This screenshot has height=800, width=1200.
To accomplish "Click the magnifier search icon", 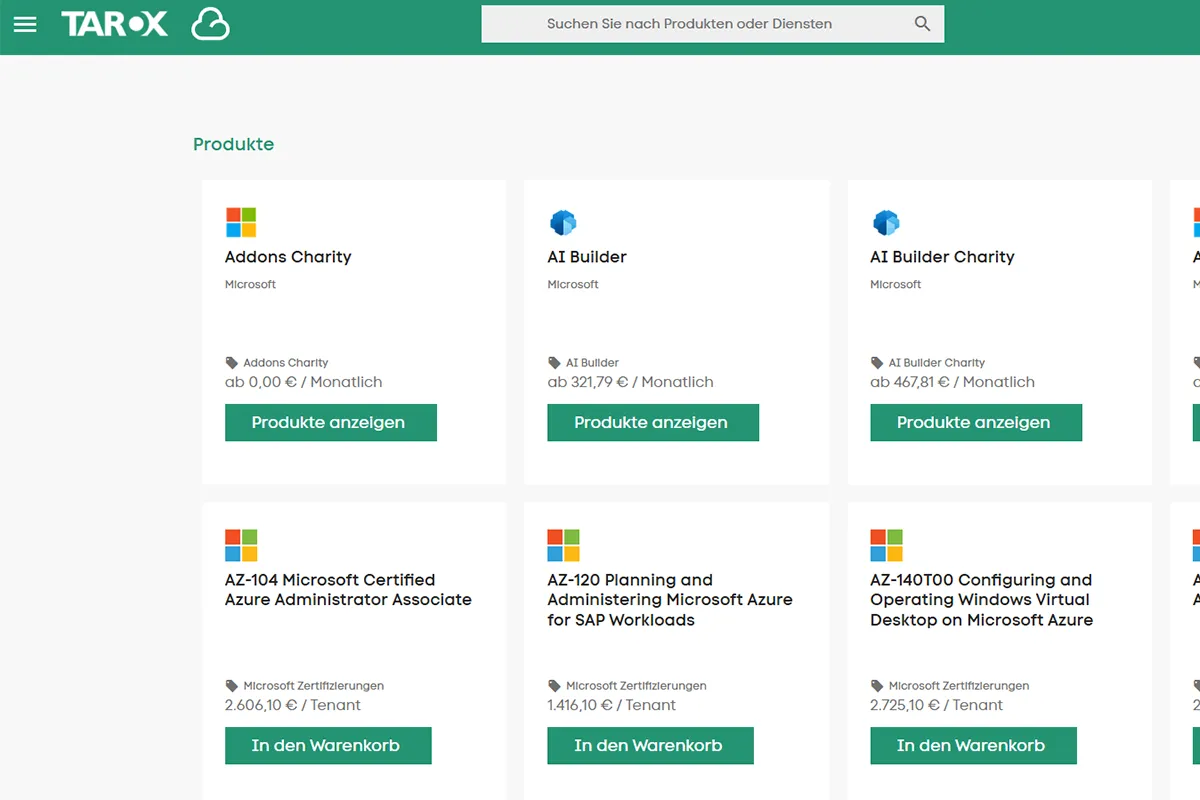I will click(x=922, y=24).
